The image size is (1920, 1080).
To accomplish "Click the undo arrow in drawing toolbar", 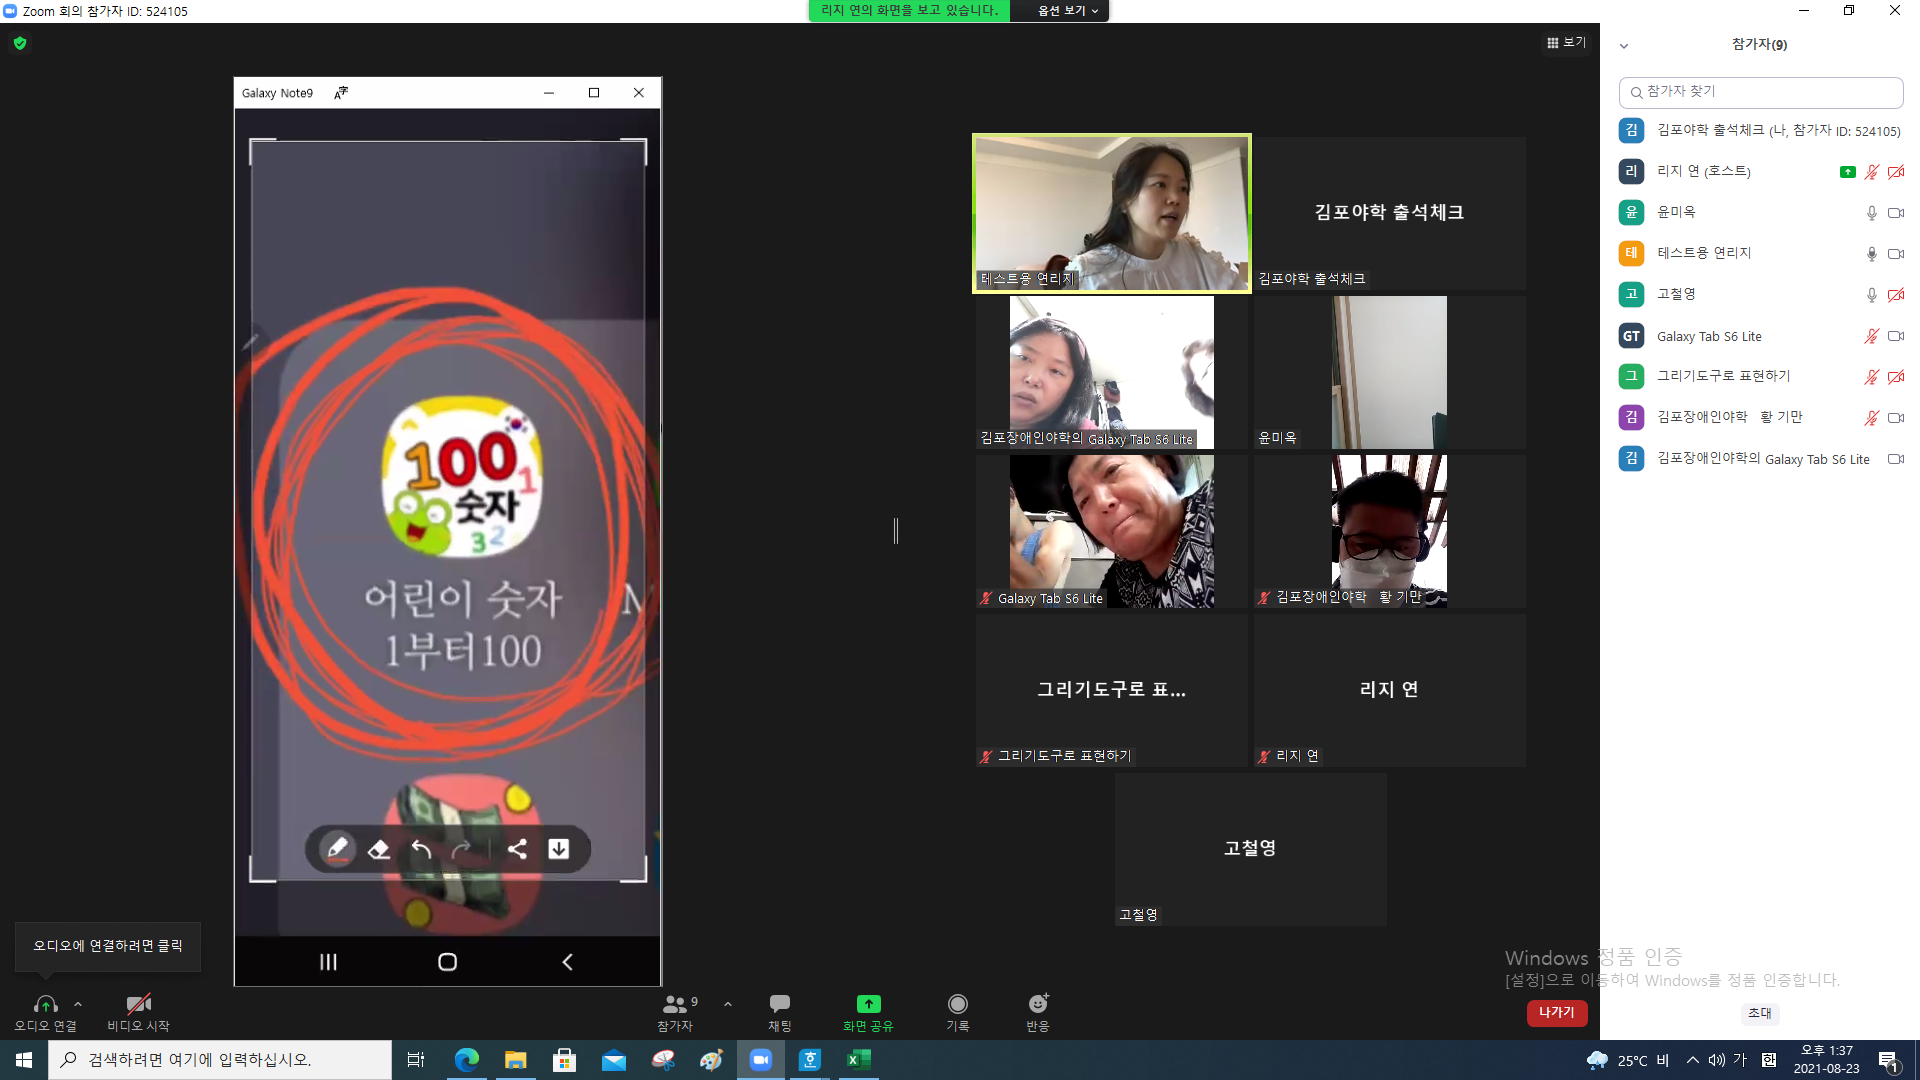I will coord(421,850).
